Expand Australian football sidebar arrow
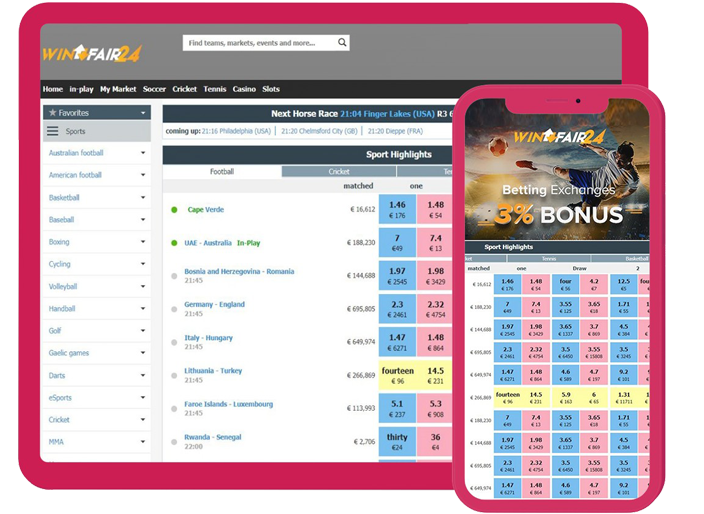The width and height of the screenshot is (704, 514). 143,153
